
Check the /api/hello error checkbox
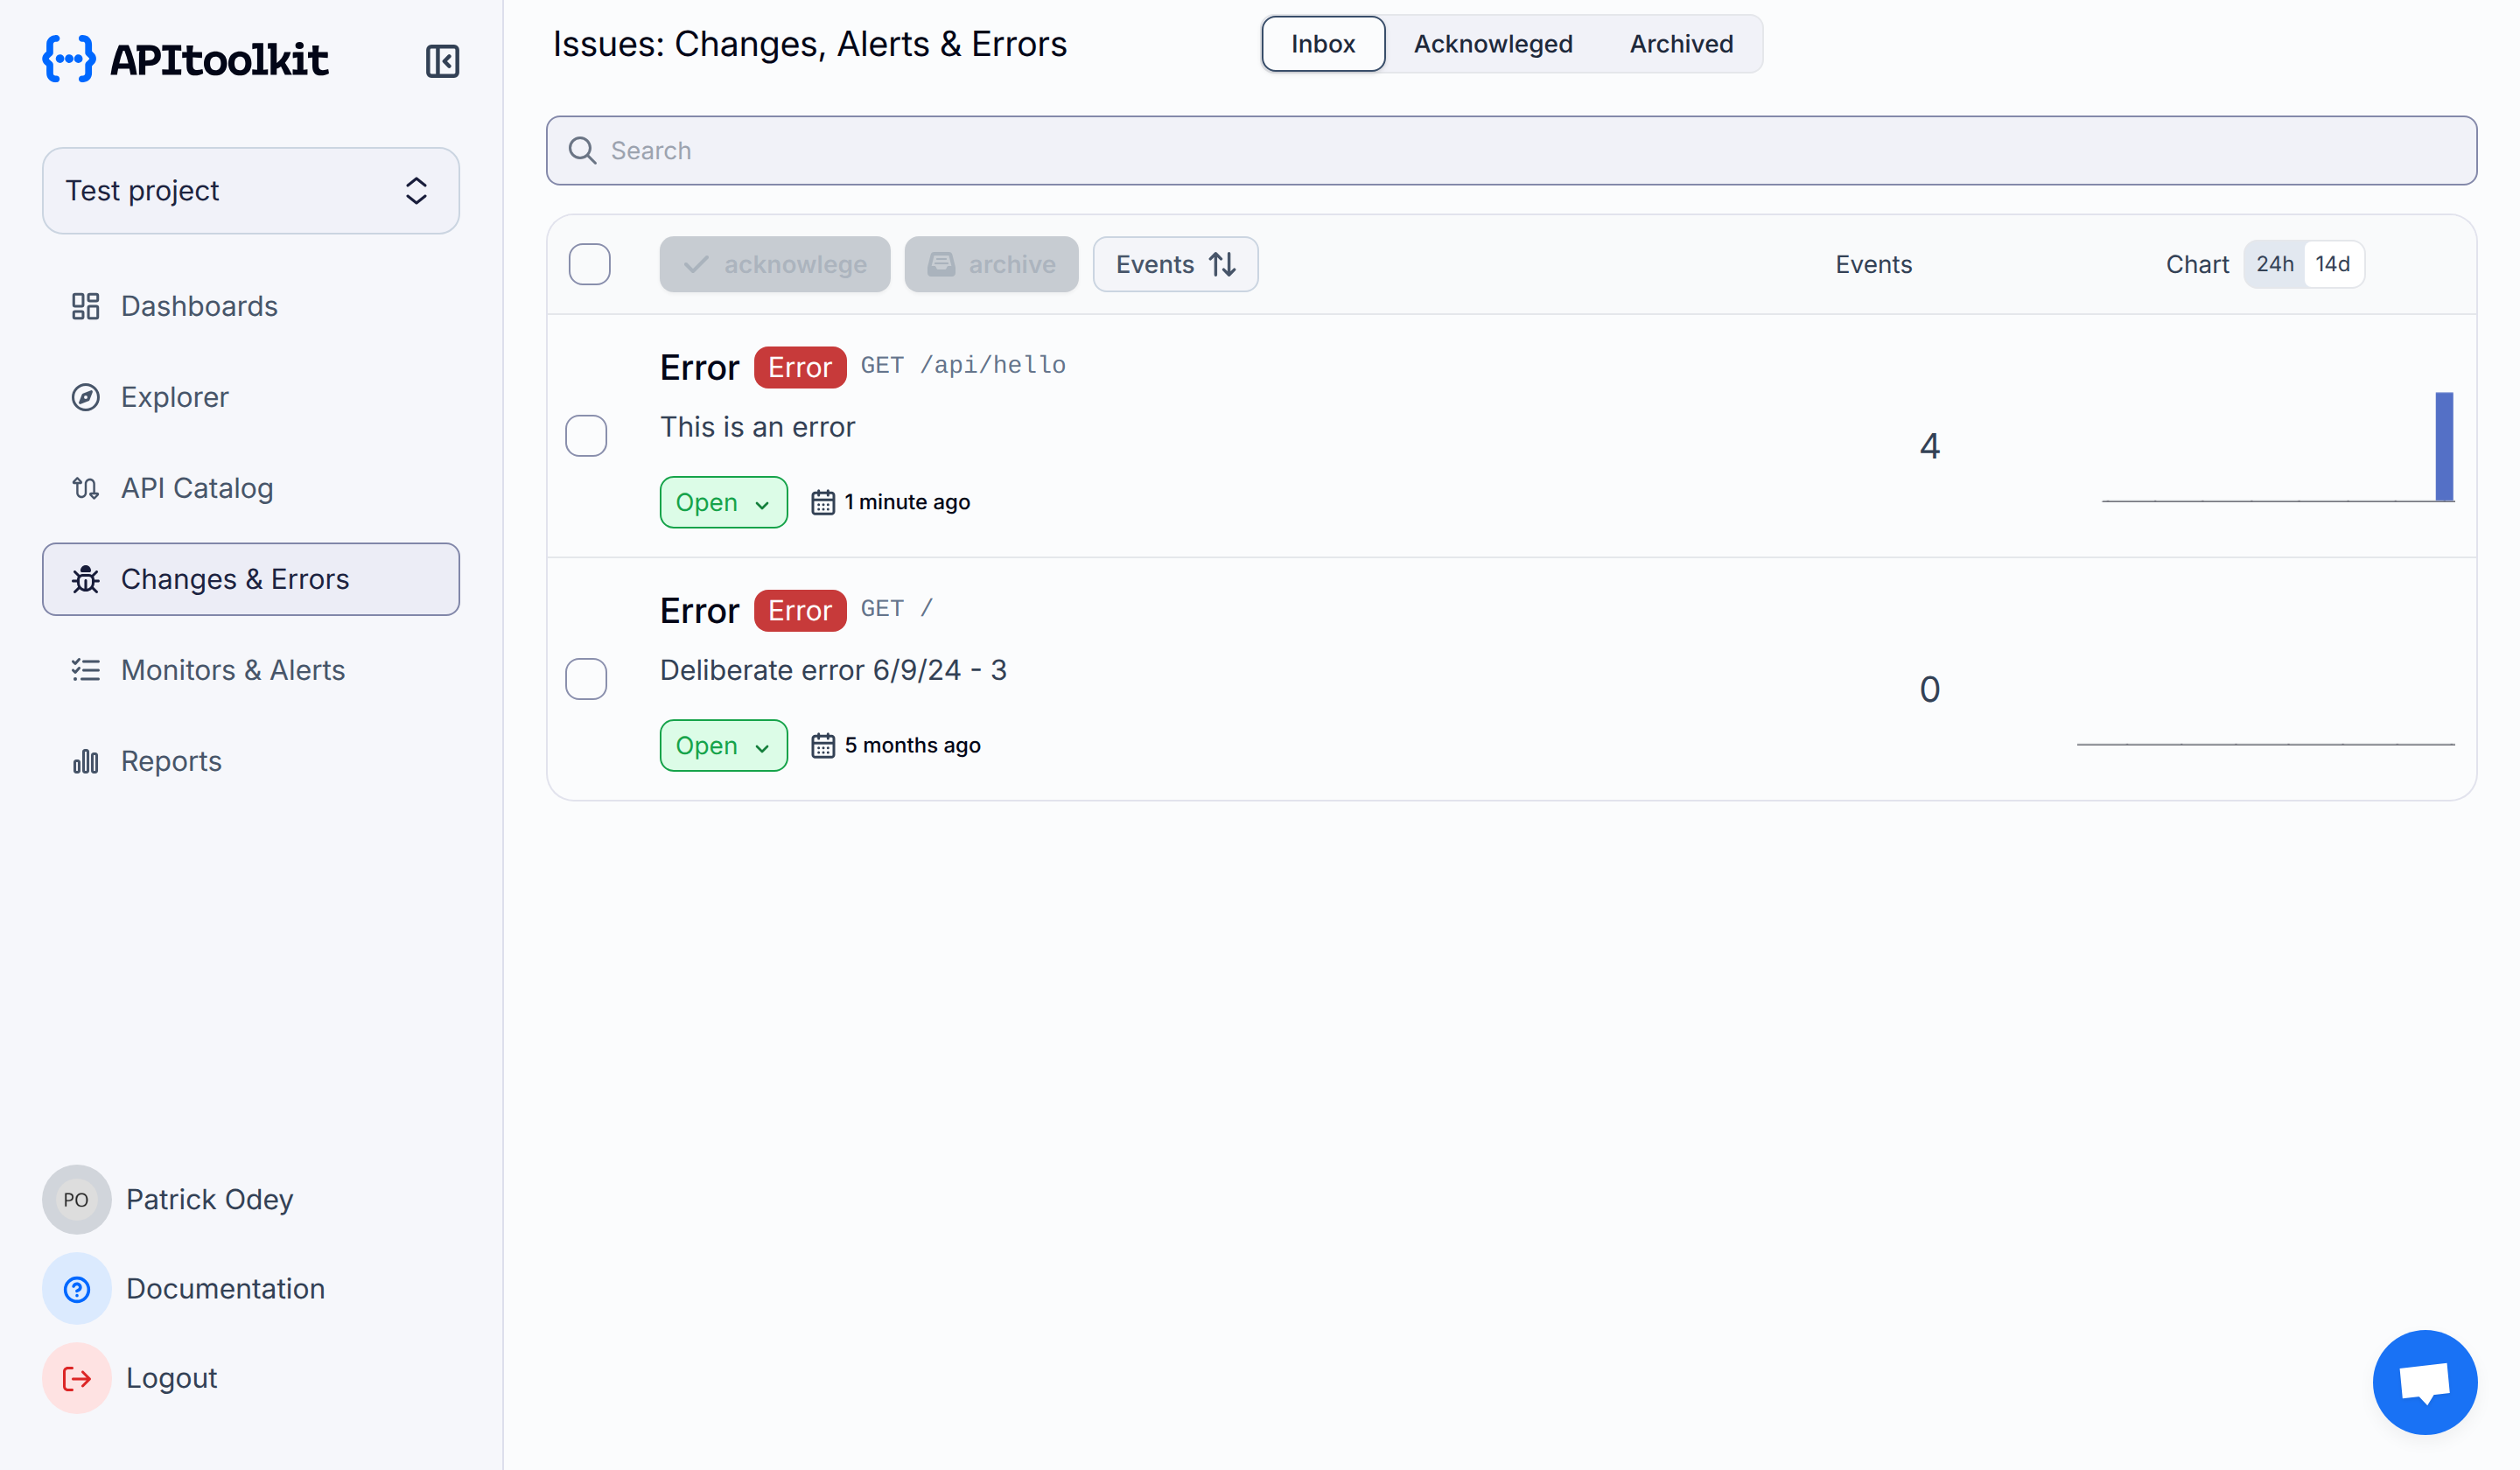pyautogui.click(x=586, y=436)
